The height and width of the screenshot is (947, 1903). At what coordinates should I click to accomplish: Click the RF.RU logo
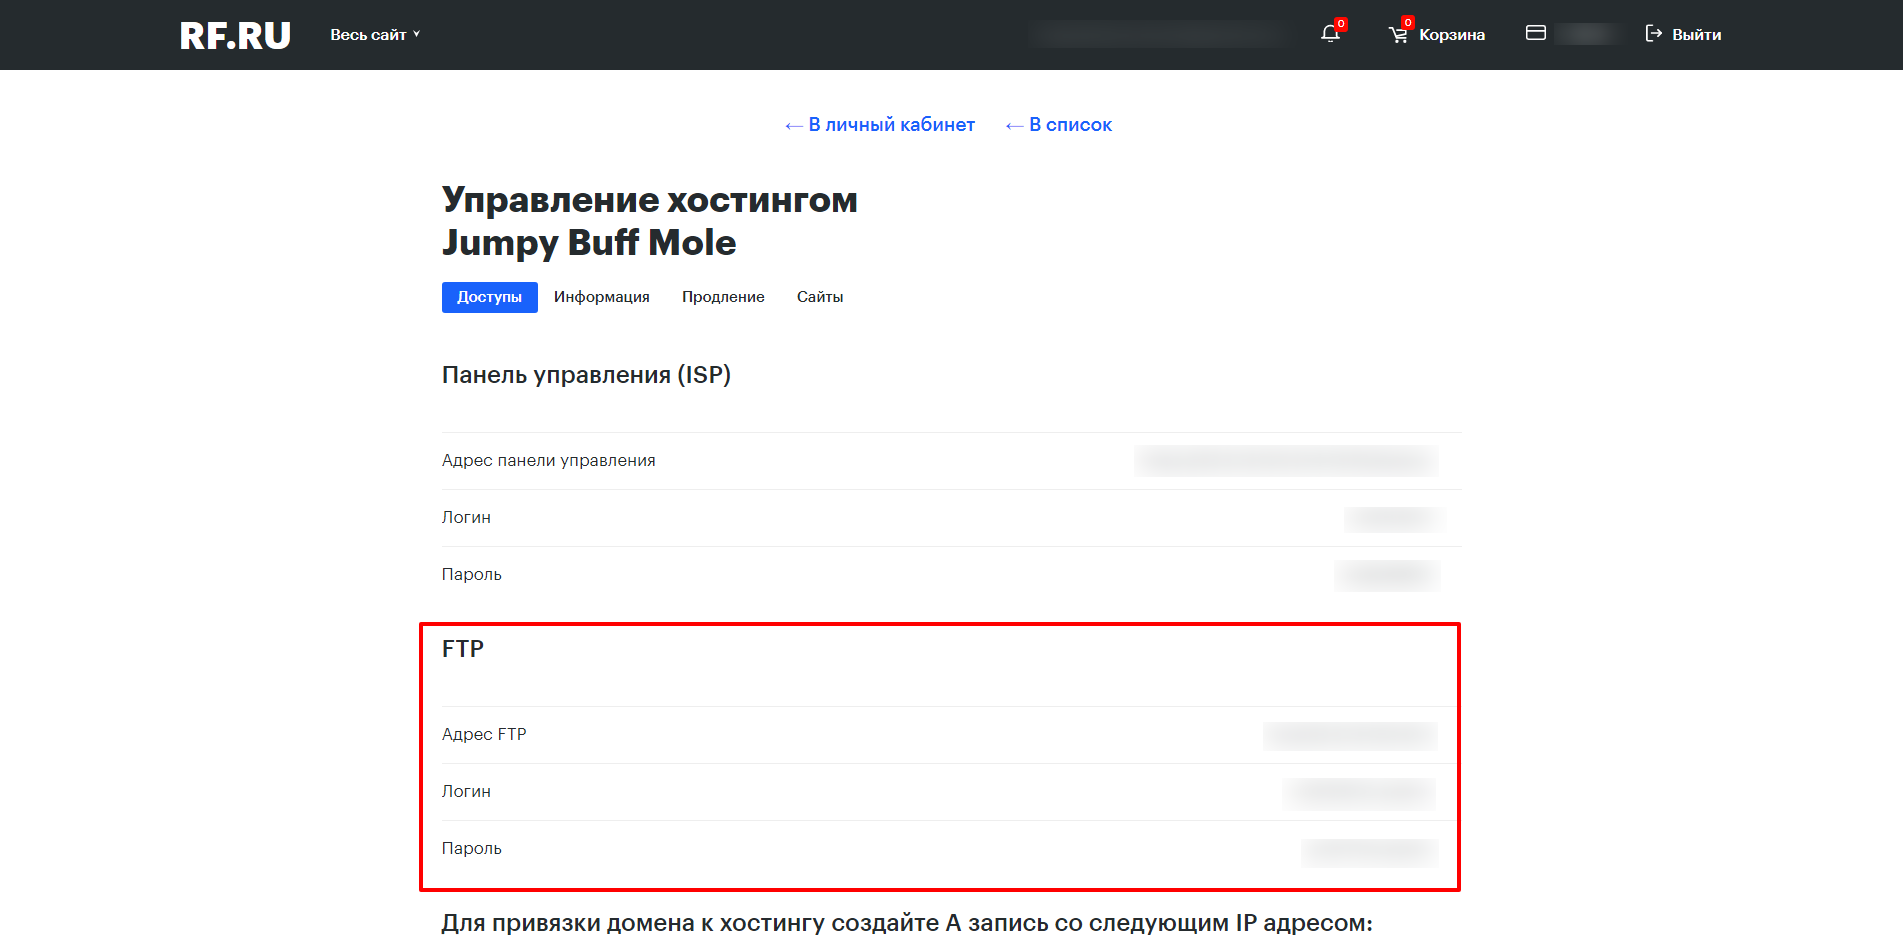pos(235,35)
